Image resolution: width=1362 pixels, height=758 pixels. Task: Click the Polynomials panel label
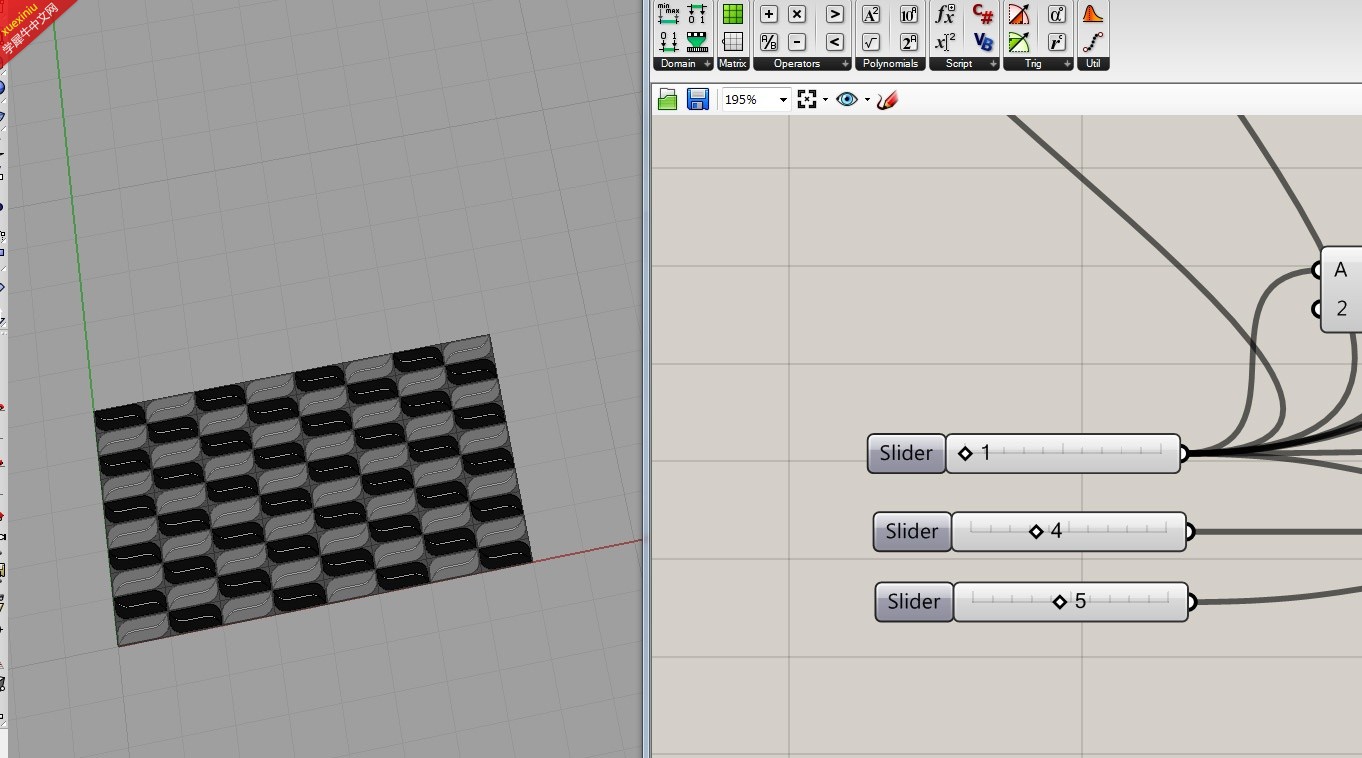(891, 63)
